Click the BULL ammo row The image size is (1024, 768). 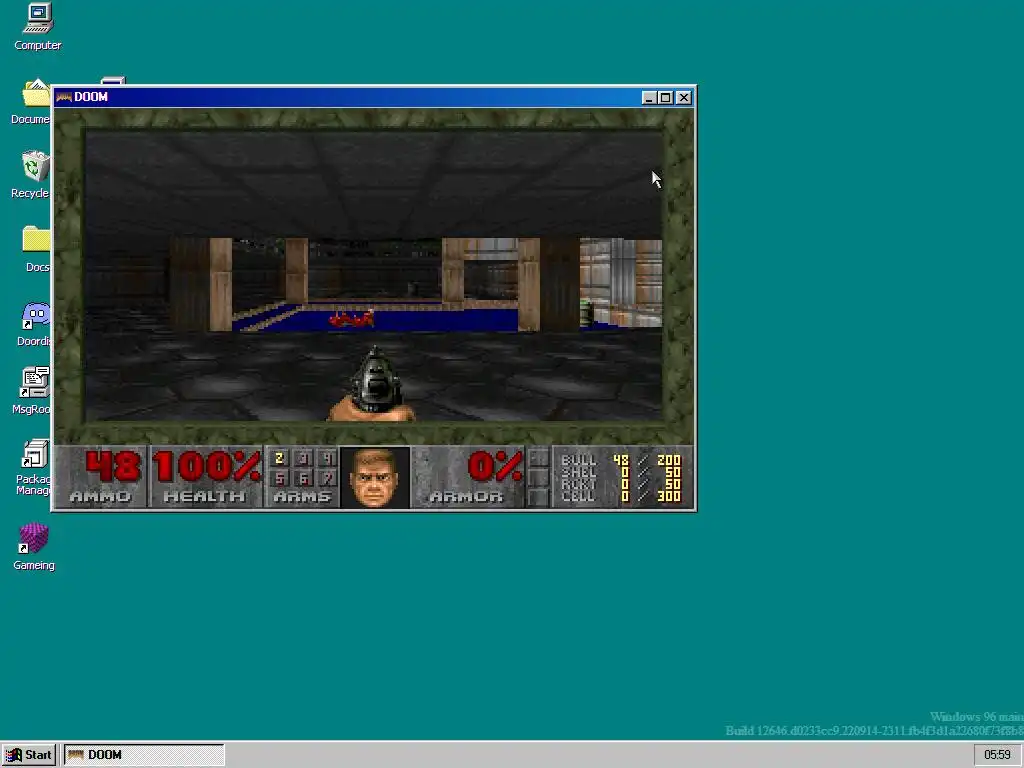click(620, 460)
